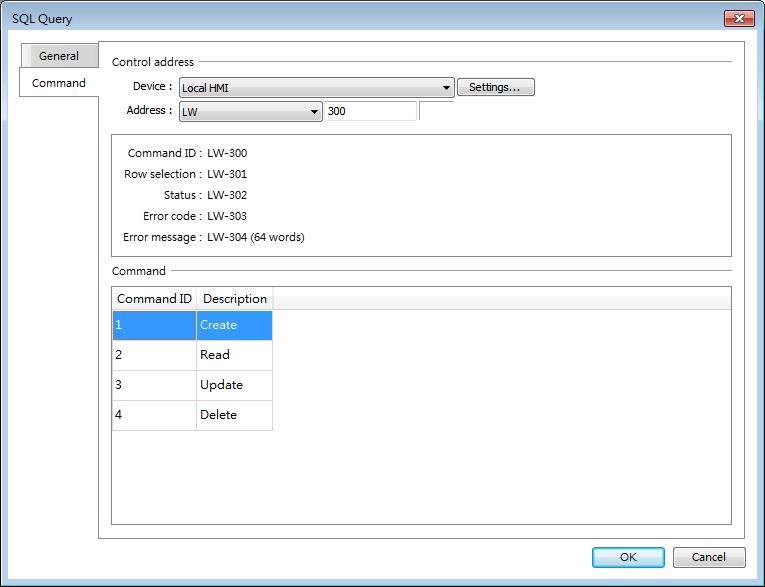Click the Command ID column header

coord(154,299)
